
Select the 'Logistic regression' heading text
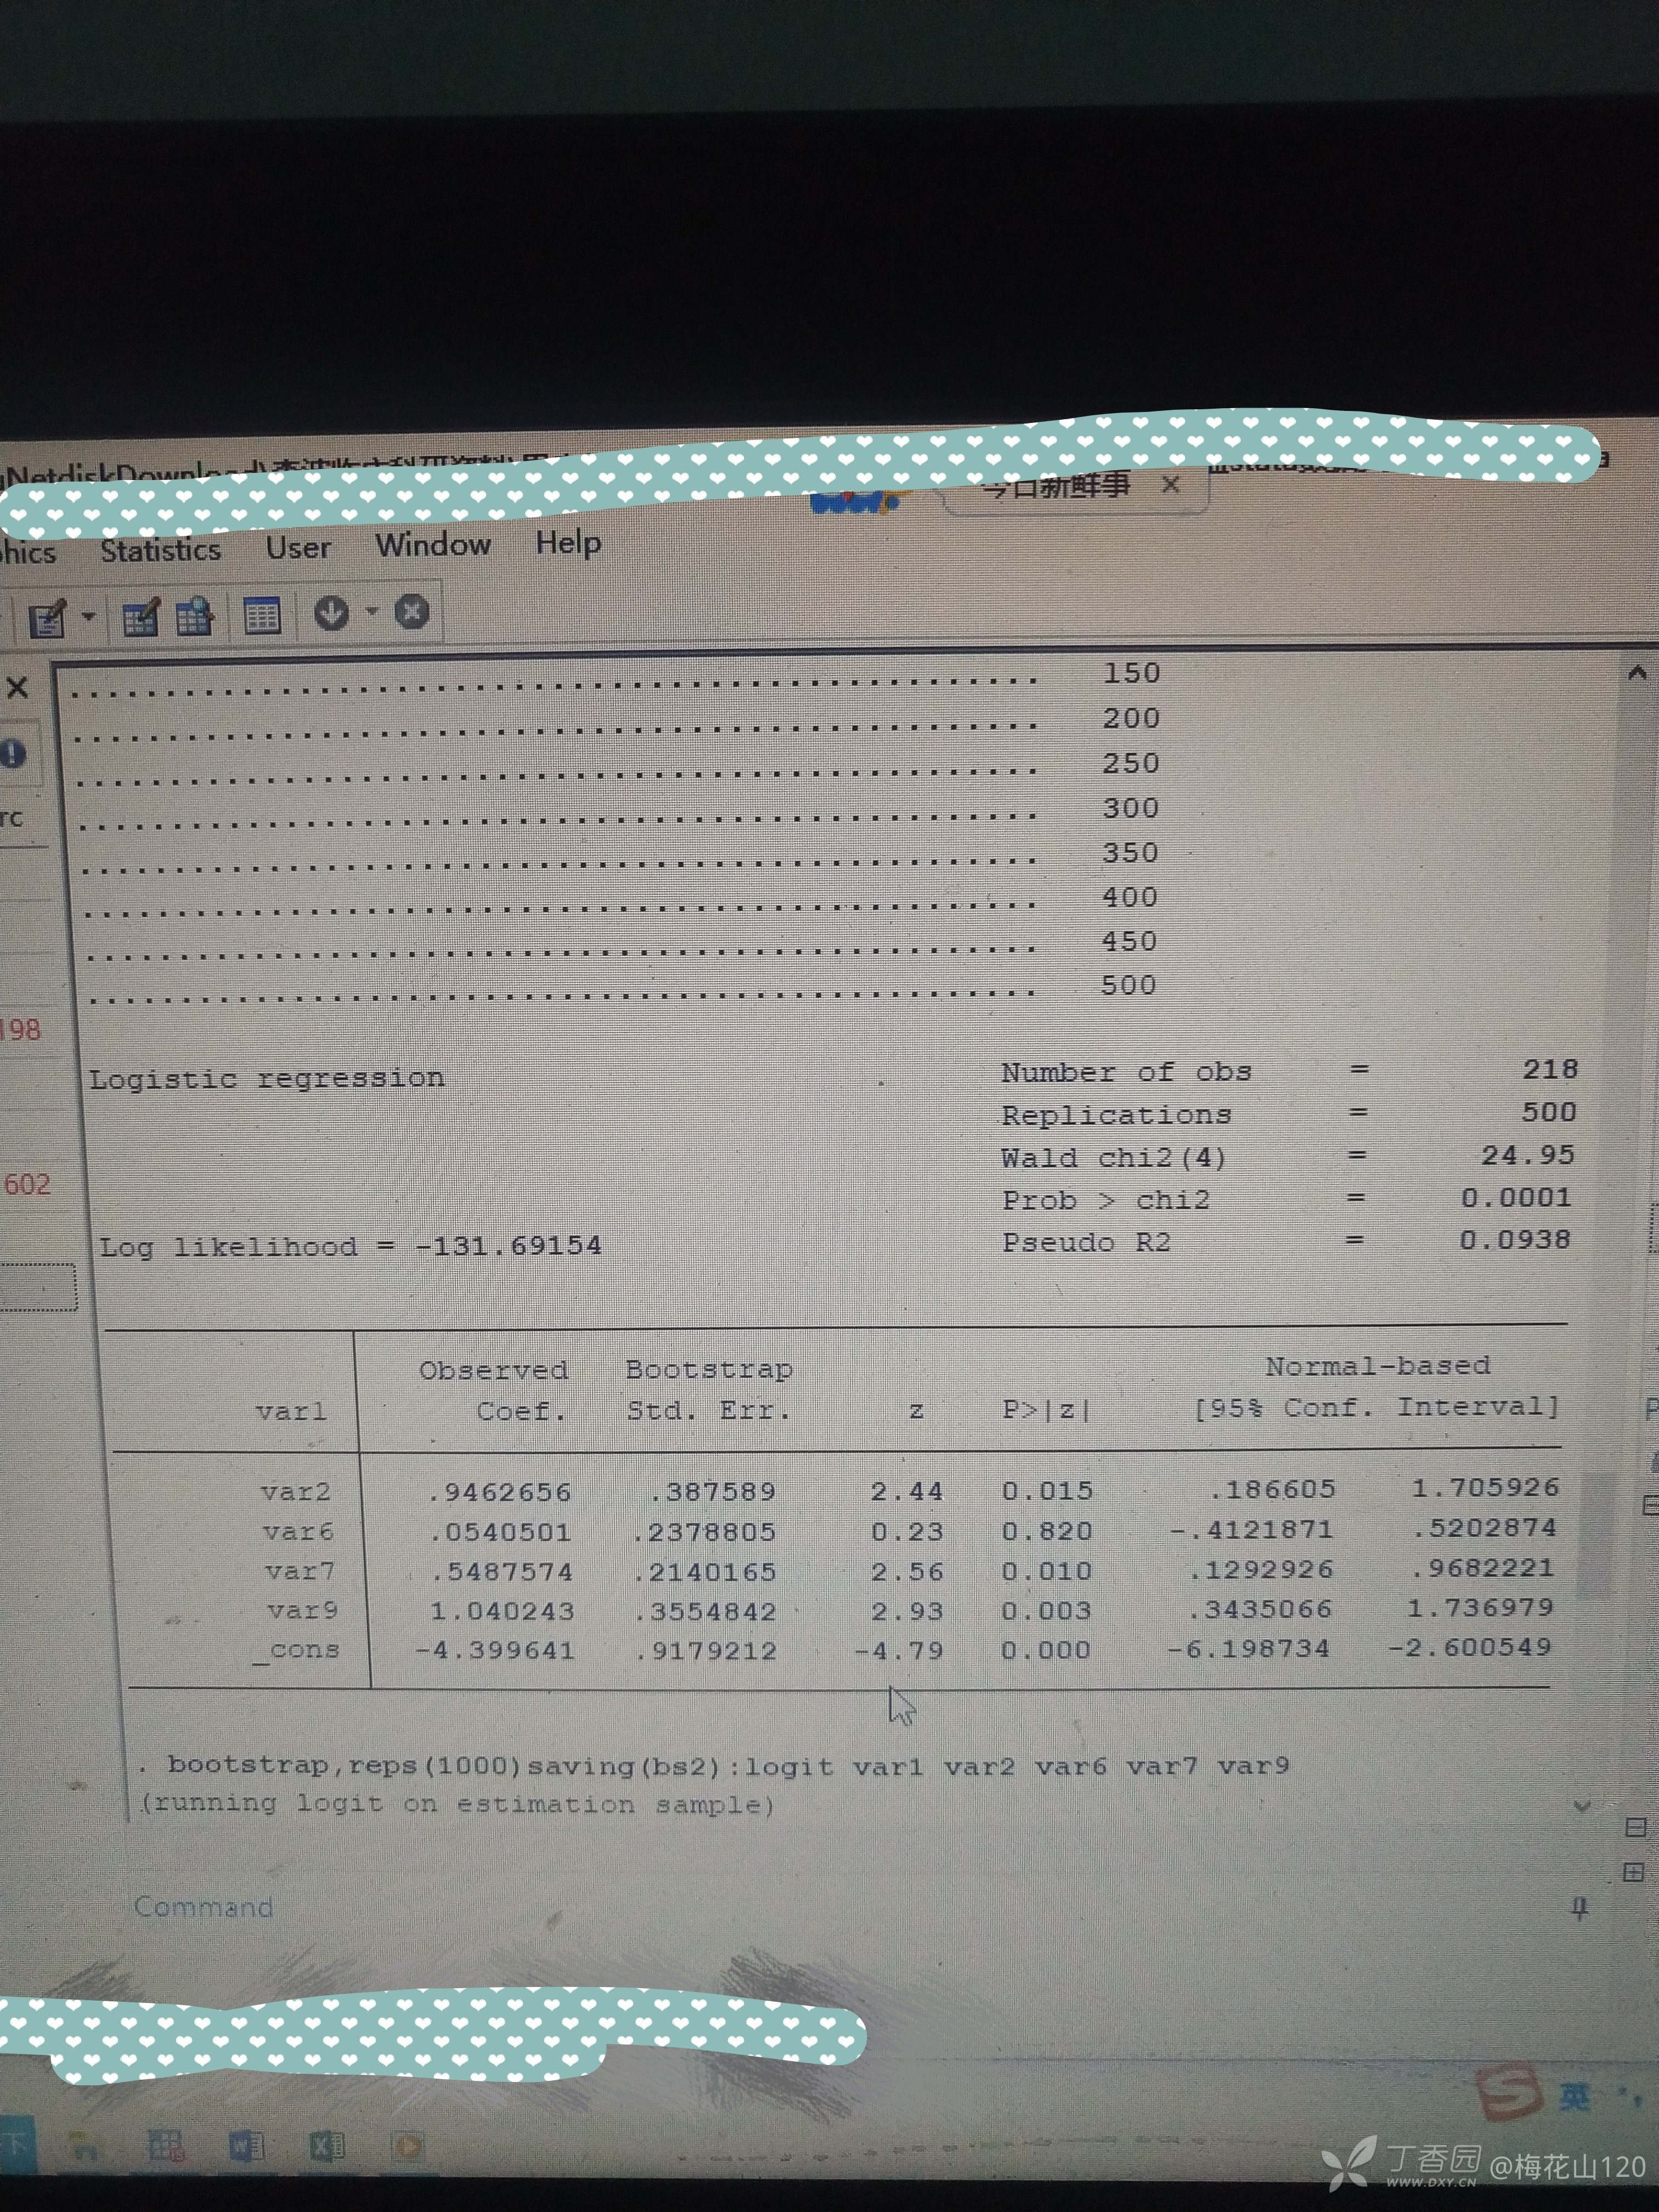tap(266, 1078)
